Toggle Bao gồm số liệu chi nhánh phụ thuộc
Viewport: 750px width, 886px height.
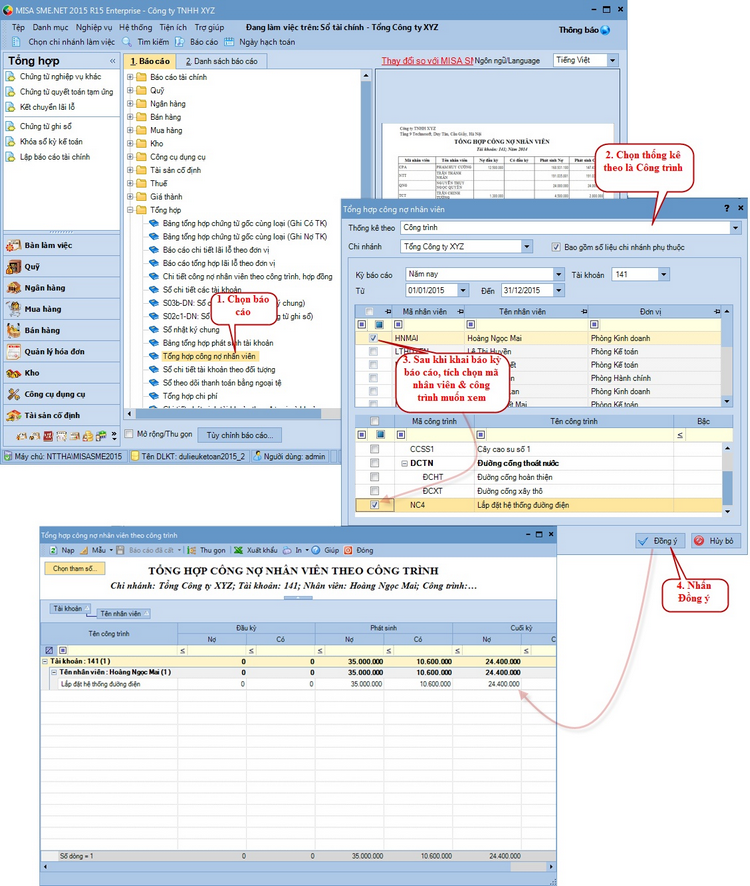click(x=556, y=247)
